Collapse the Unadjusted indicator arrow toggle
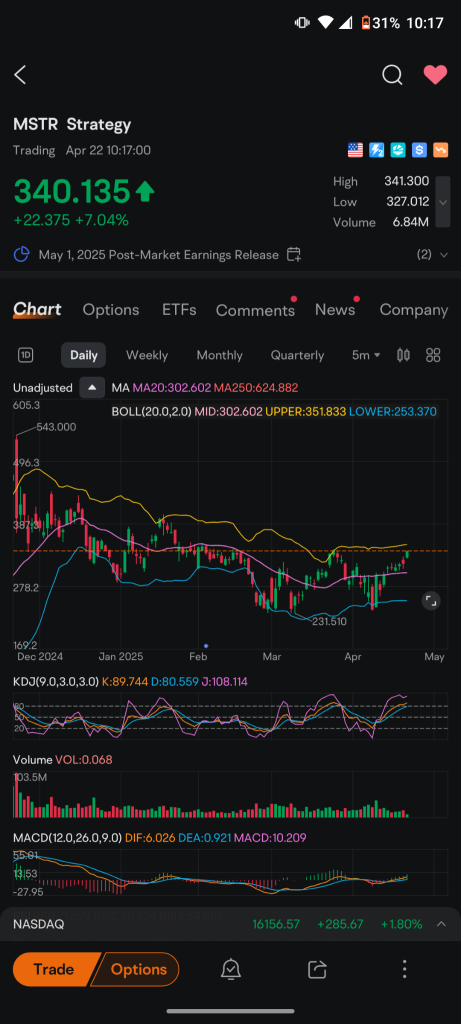461x1024 pixels. pyautogui.click(x=92, y=388)
